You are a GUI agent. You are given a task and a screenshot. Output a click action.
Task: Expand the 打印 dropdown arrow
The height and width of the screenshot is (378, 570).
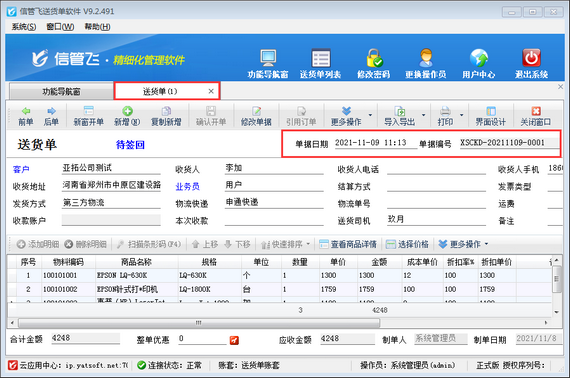coord(461,115)
